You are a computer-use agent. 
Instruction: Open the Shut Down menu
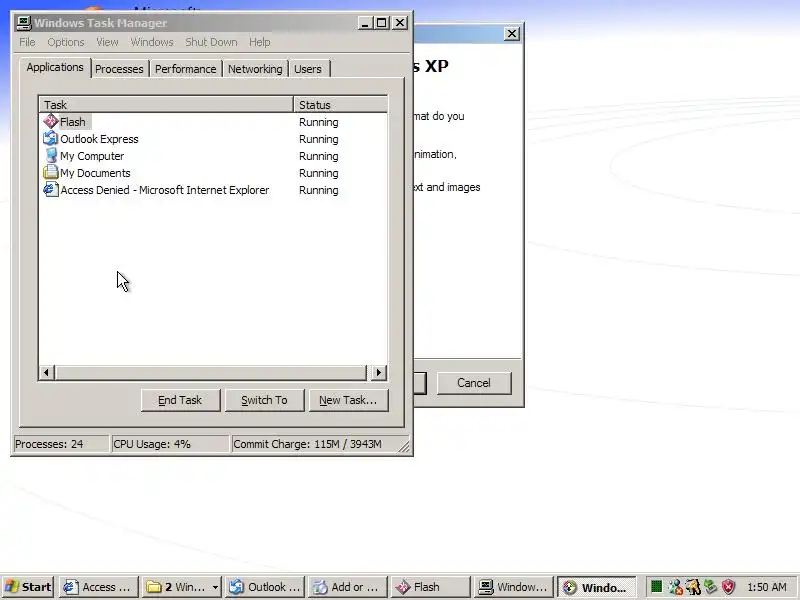coord(211,42)
